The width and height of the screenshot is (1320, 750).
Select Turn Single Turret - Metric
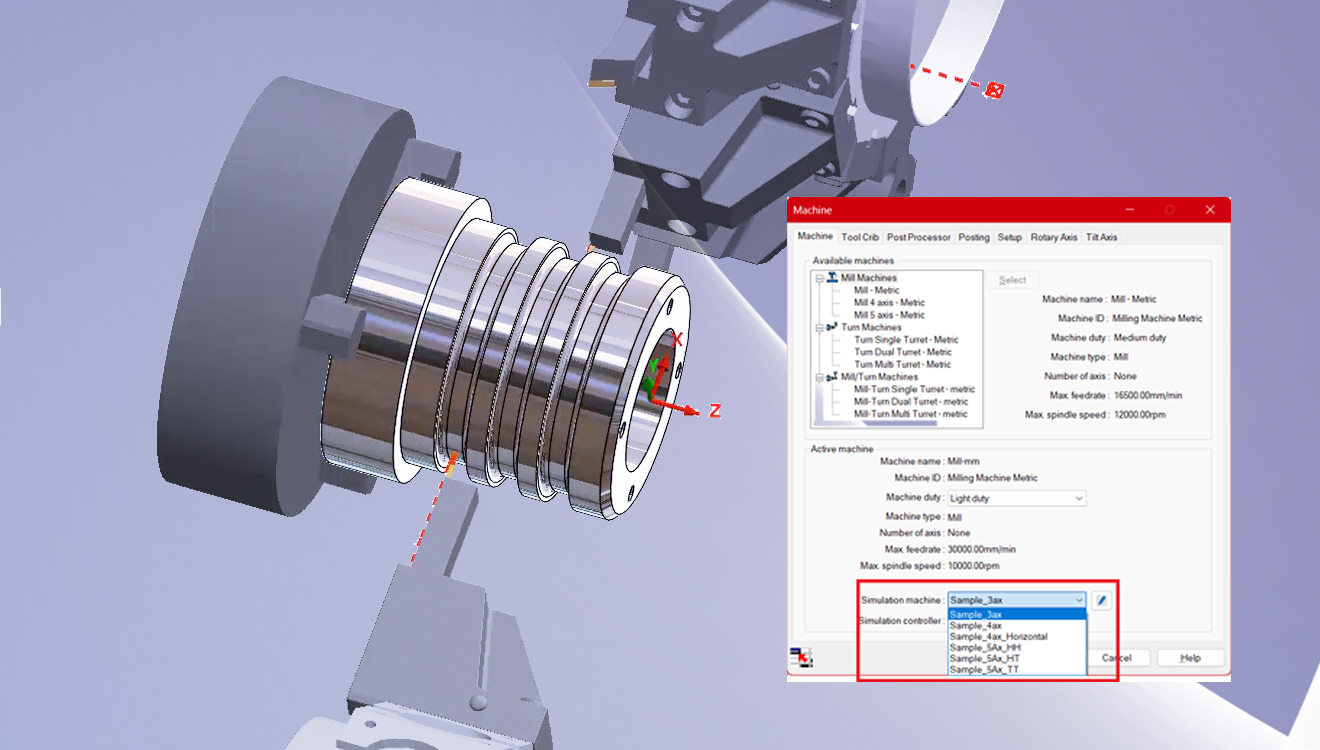click(906, 340)
